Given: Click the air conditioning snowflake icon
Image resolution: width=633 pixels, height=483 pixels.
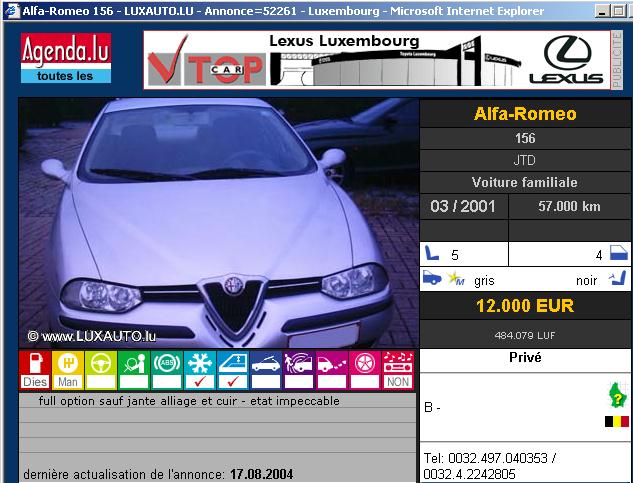Looking at the screenshot, I should click(x=200, y=362).
